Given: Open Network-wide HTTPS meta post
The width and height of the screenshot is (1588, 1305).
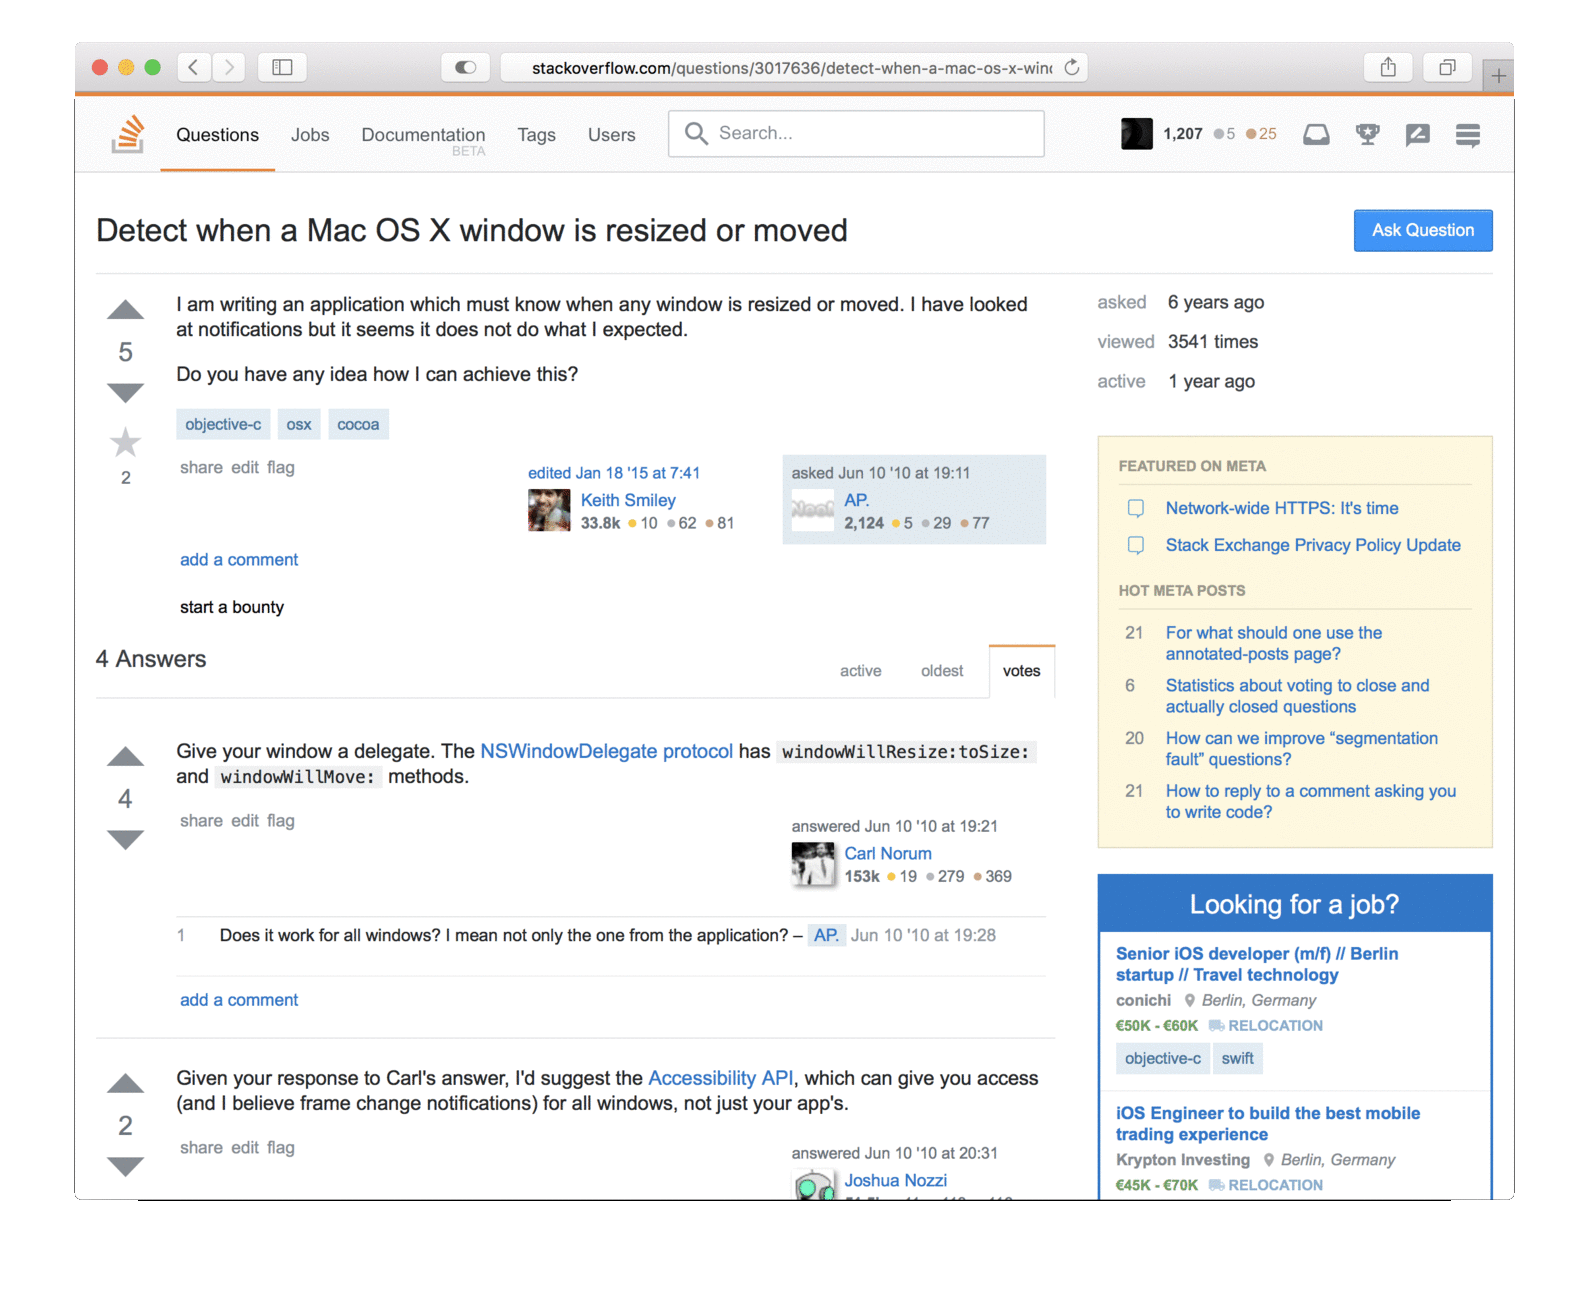Looking at the screenshot, I should pyautogui.click(x=1282, y=508).
